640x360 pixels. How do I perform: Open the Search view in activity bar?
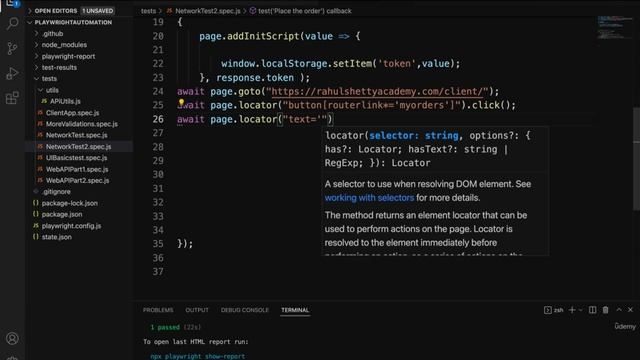13,23
